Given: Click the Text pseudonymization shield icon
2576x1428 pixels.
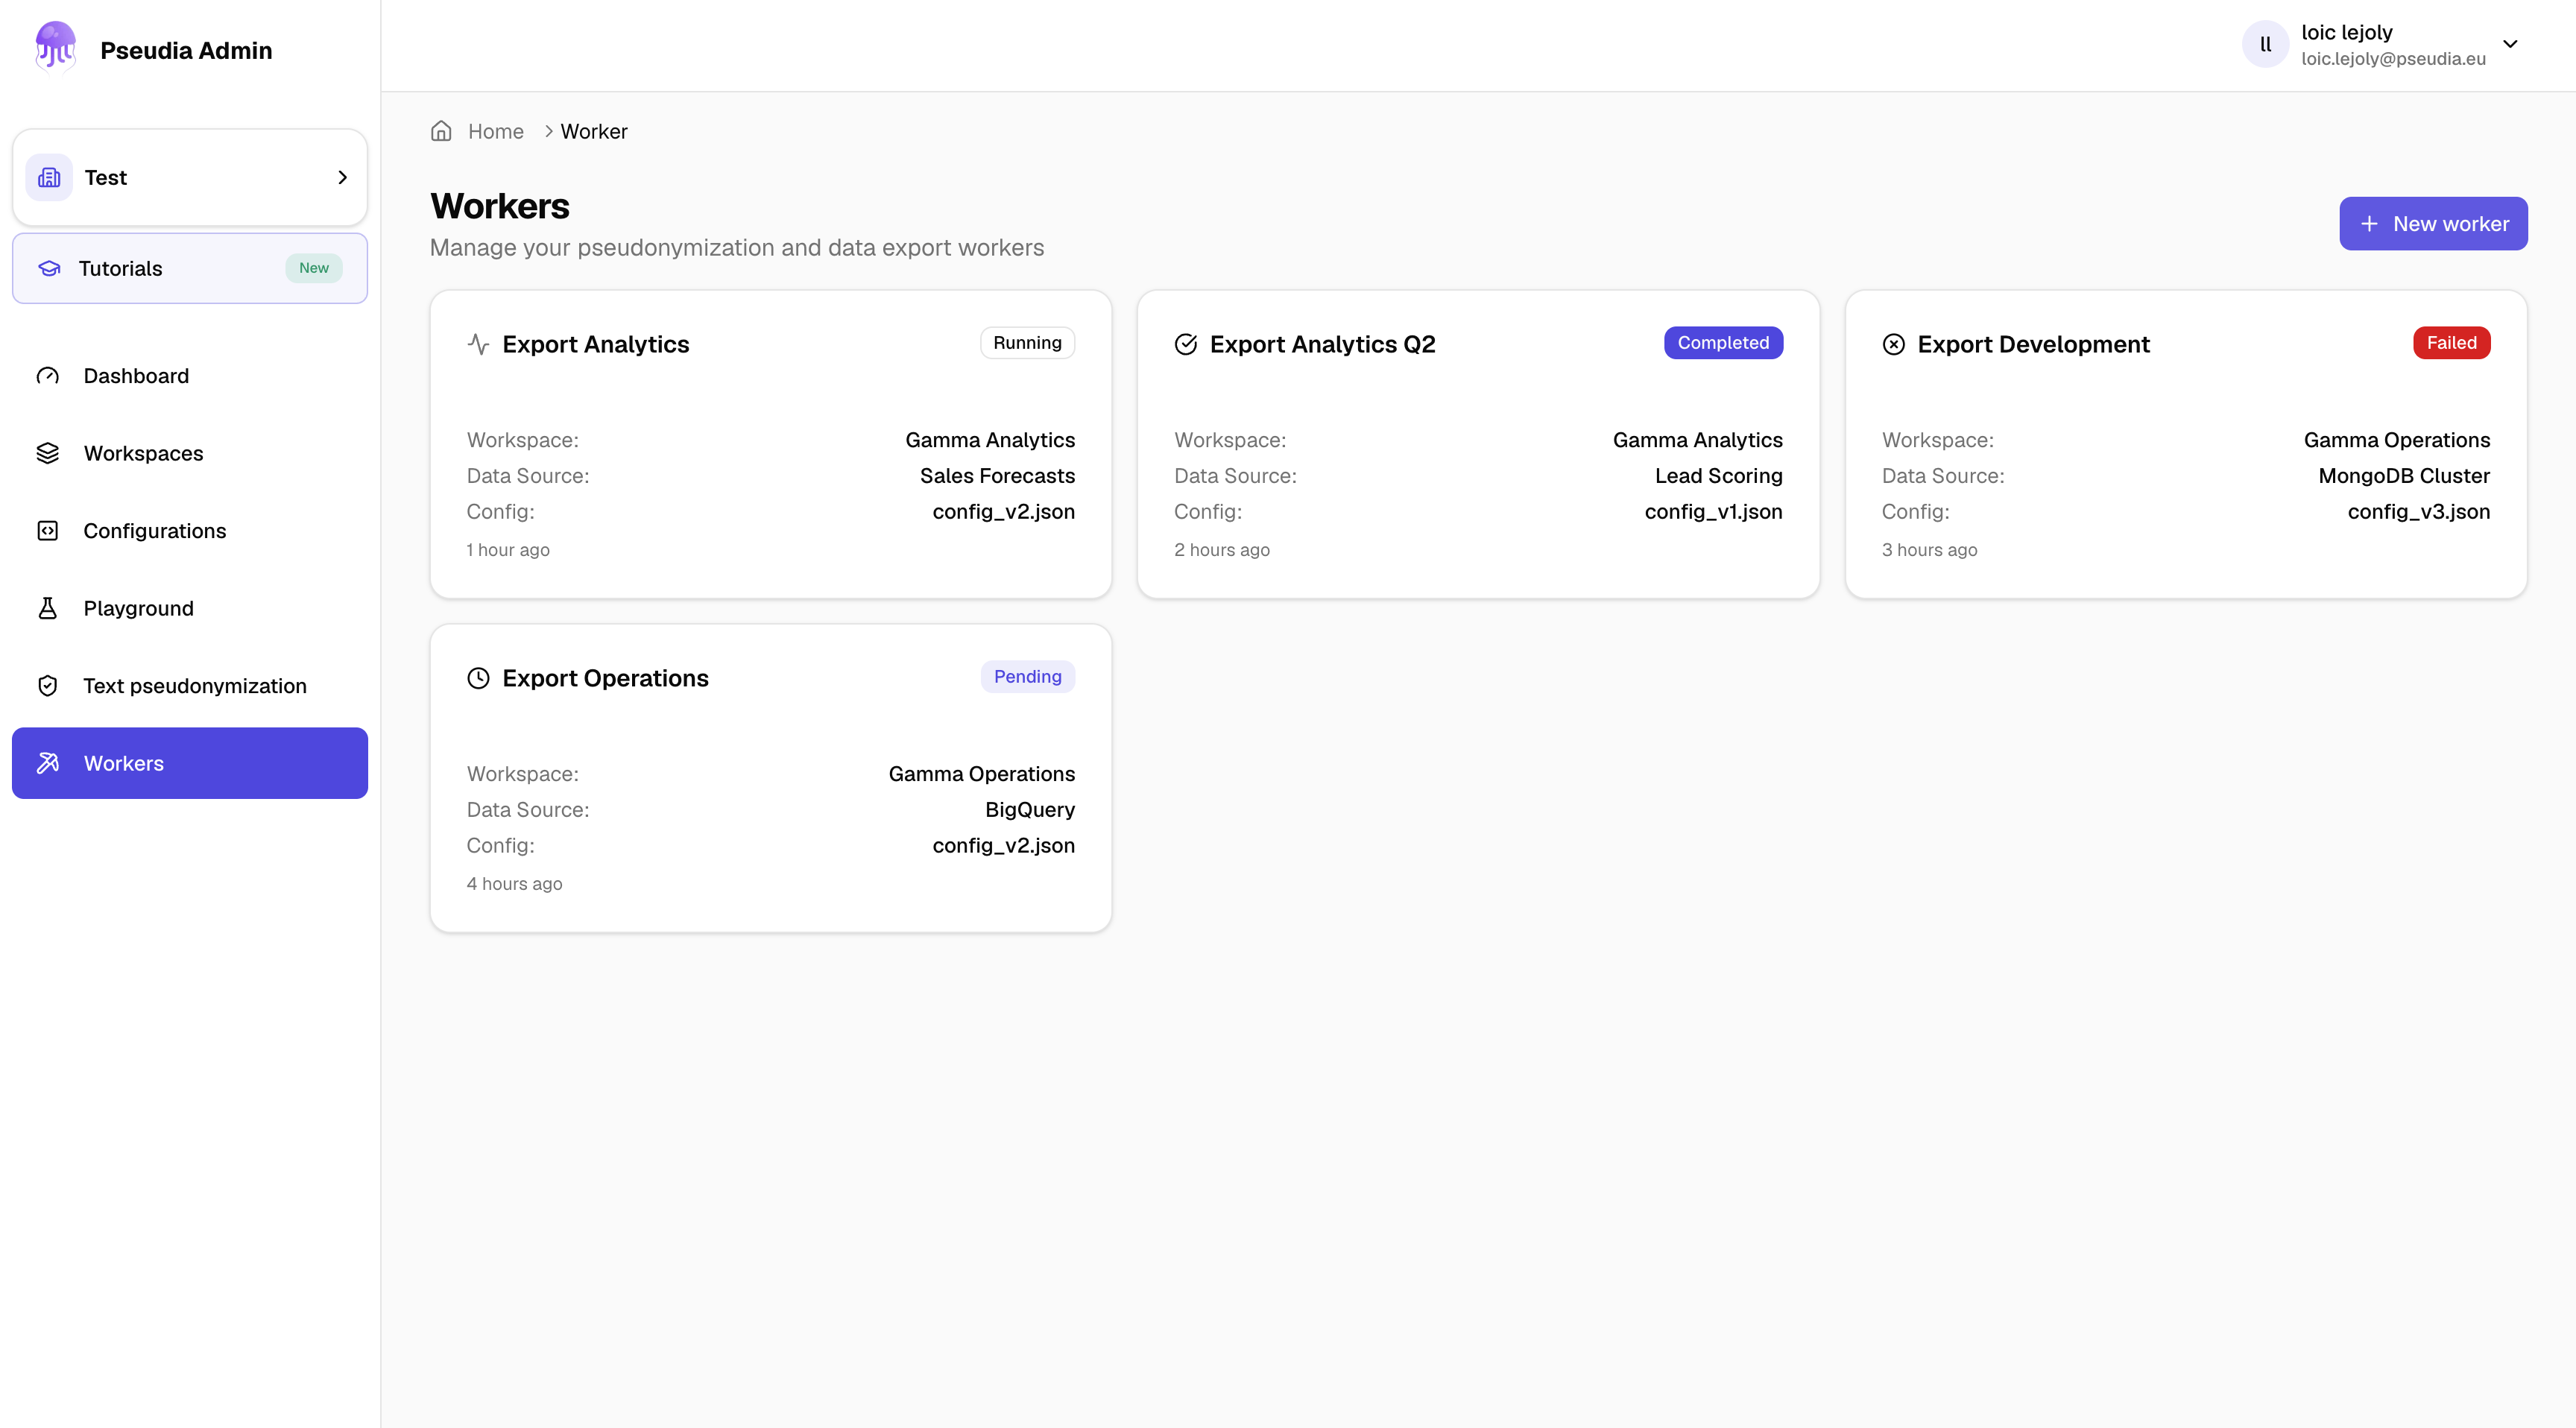Looking at the screenshot, I should (x=48, y=686).
